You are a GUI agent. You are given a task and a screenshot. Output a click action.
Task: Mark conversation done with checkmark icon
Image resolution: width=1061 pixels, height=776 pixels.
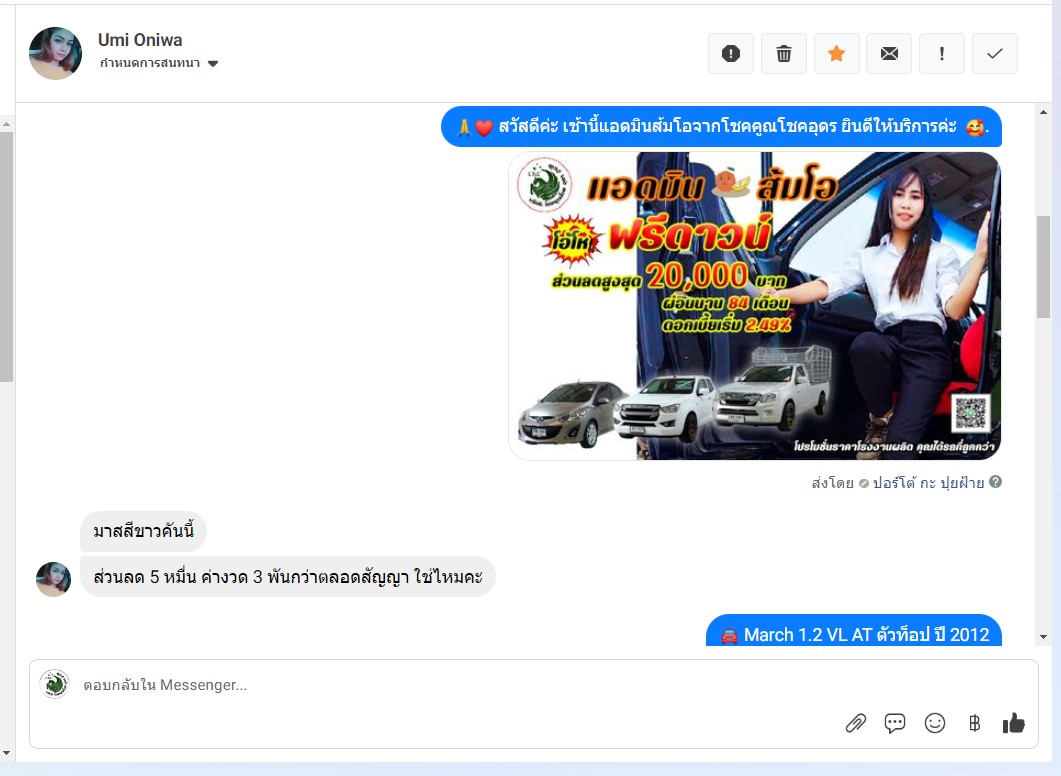point(995,53)
